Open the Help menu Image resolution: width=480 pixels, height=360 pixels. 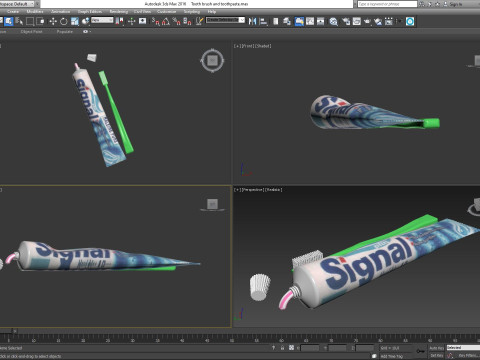tap(212, 12)
